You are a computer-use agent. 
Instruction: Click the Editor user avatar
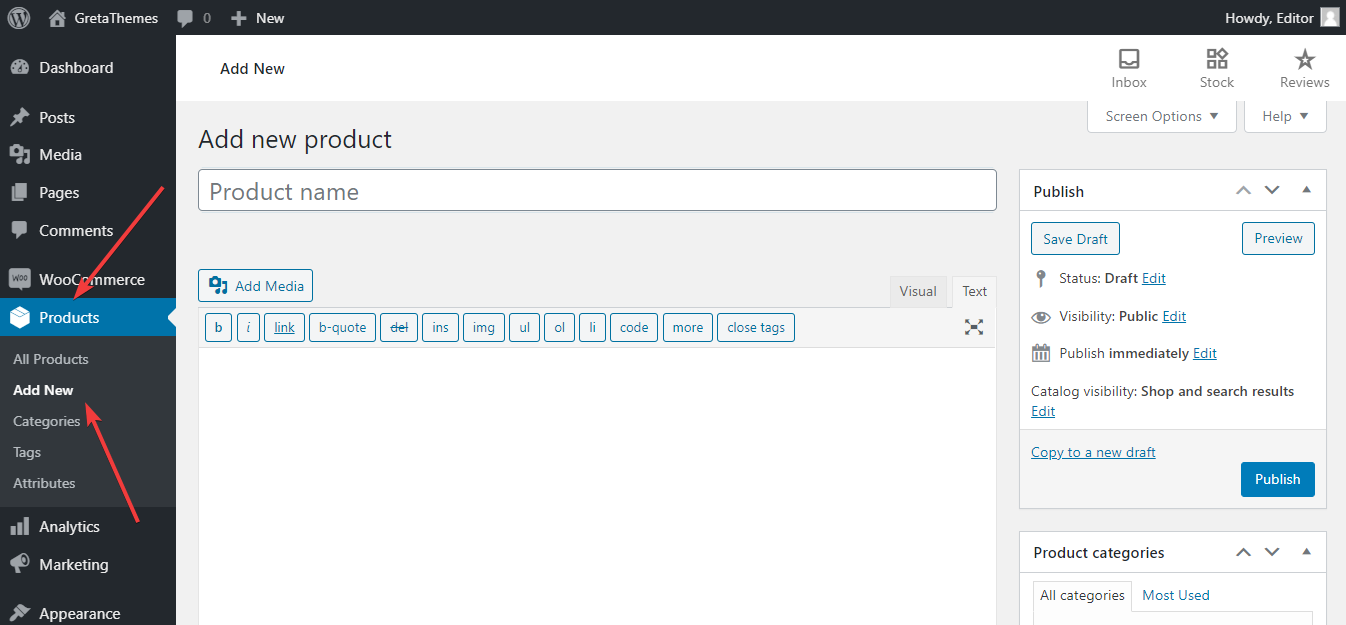pos(1329,18)
